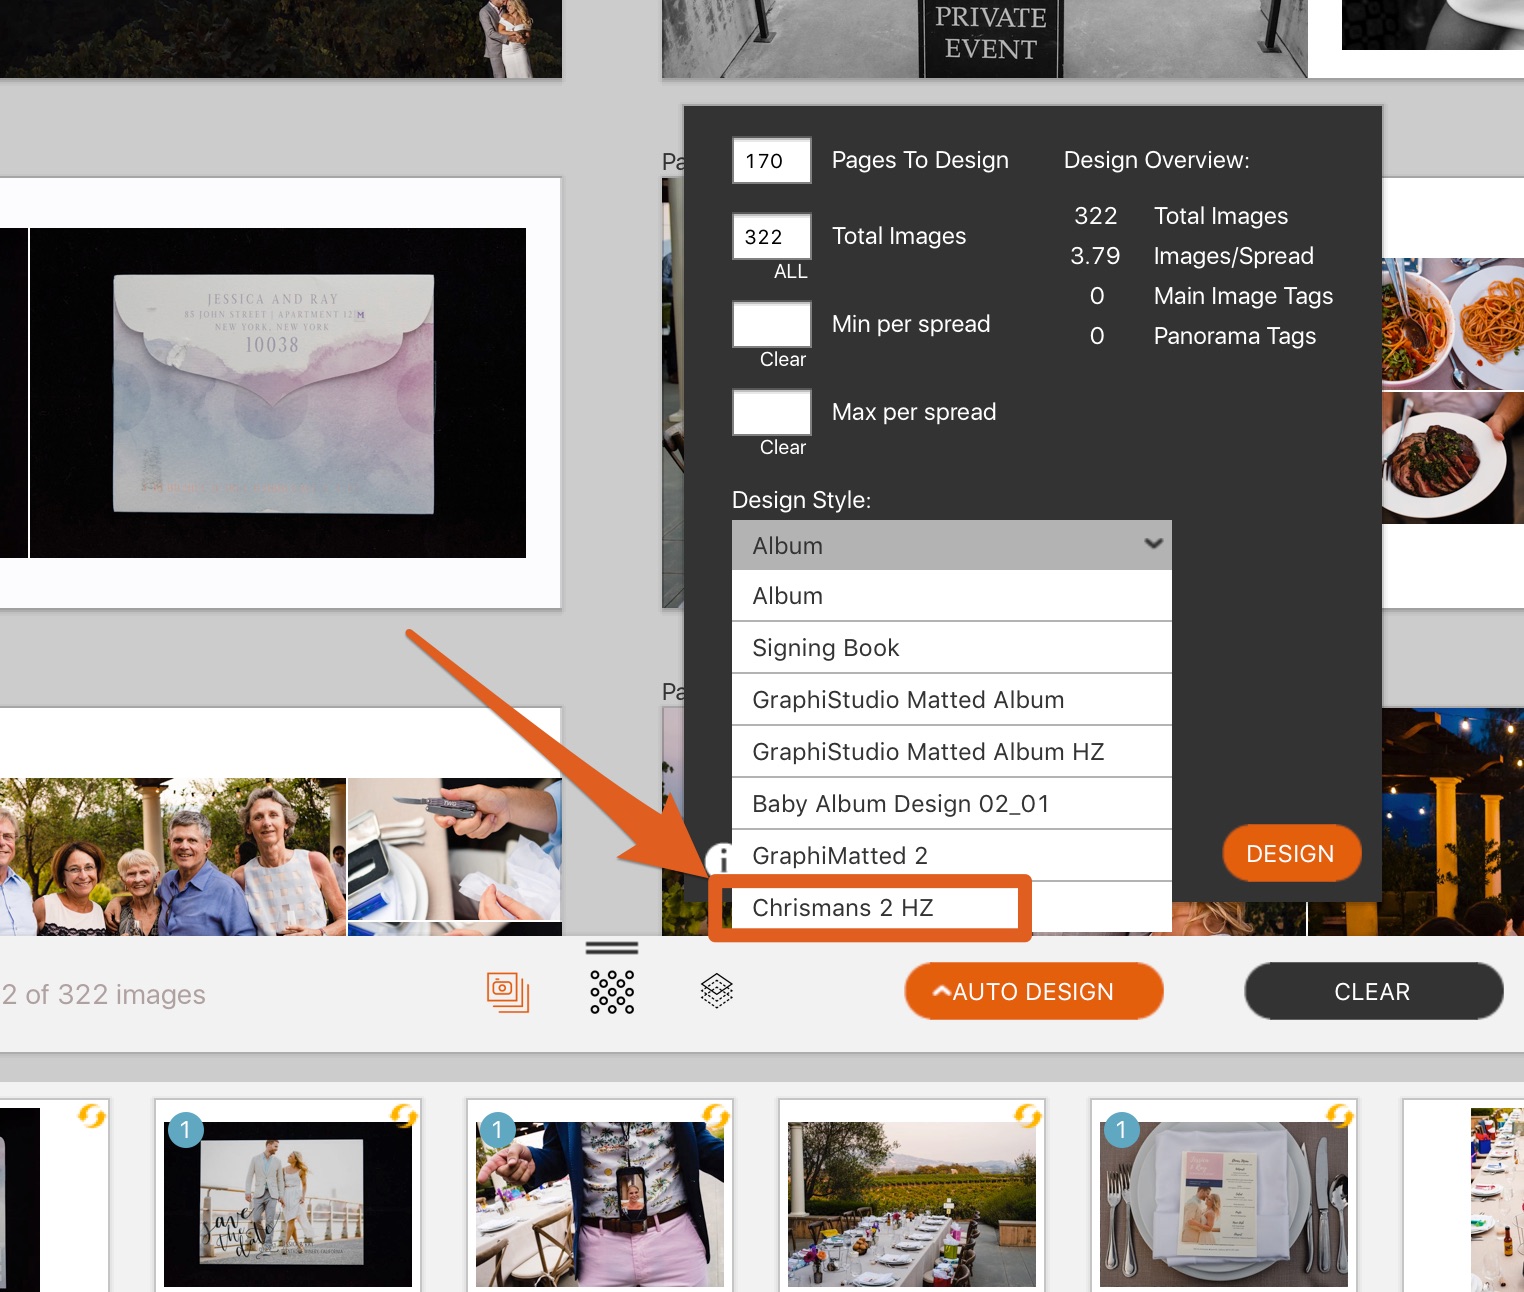
Task: Click the AUTO DESIGN button
Action: pyautogui.click(x=1033, y=991)
